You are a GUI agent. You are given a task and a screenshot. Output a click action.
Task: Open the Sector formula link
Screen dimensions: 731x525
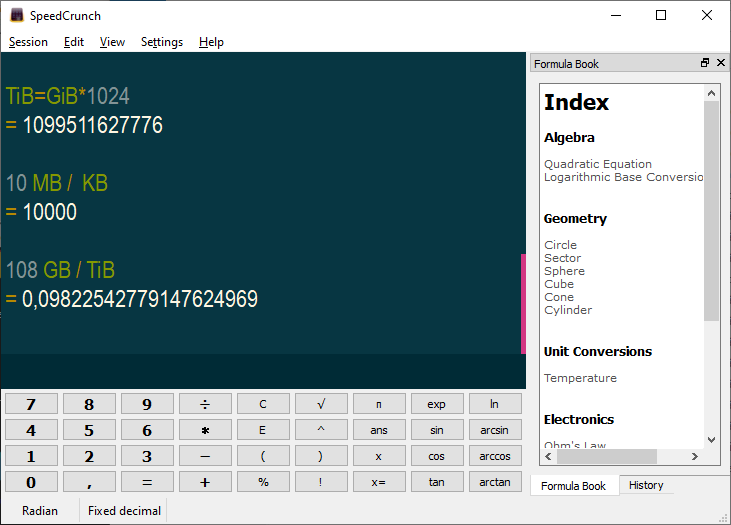(x=562, y=258)
